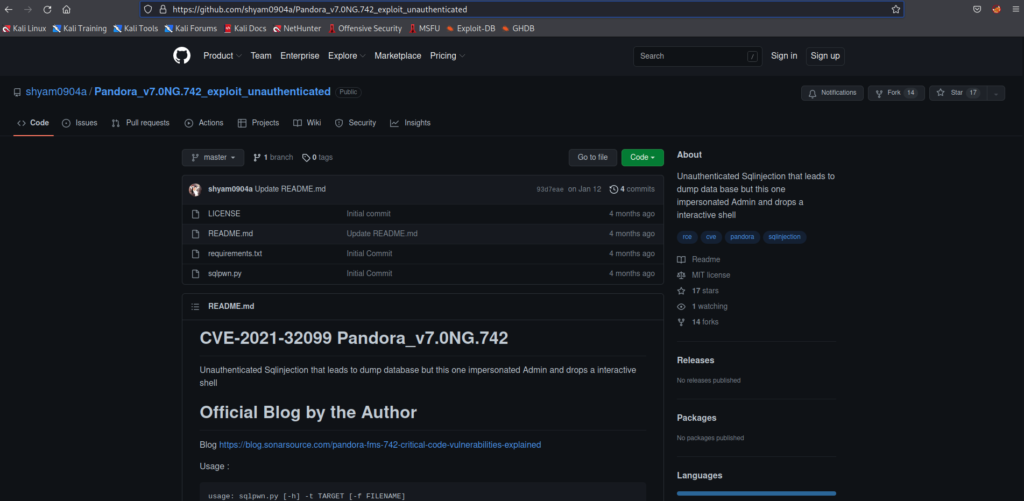The width and height of the screenshot is (1024, 501).
Task: Click the shield tracking protection icon
Action: [x=148, y=10]
